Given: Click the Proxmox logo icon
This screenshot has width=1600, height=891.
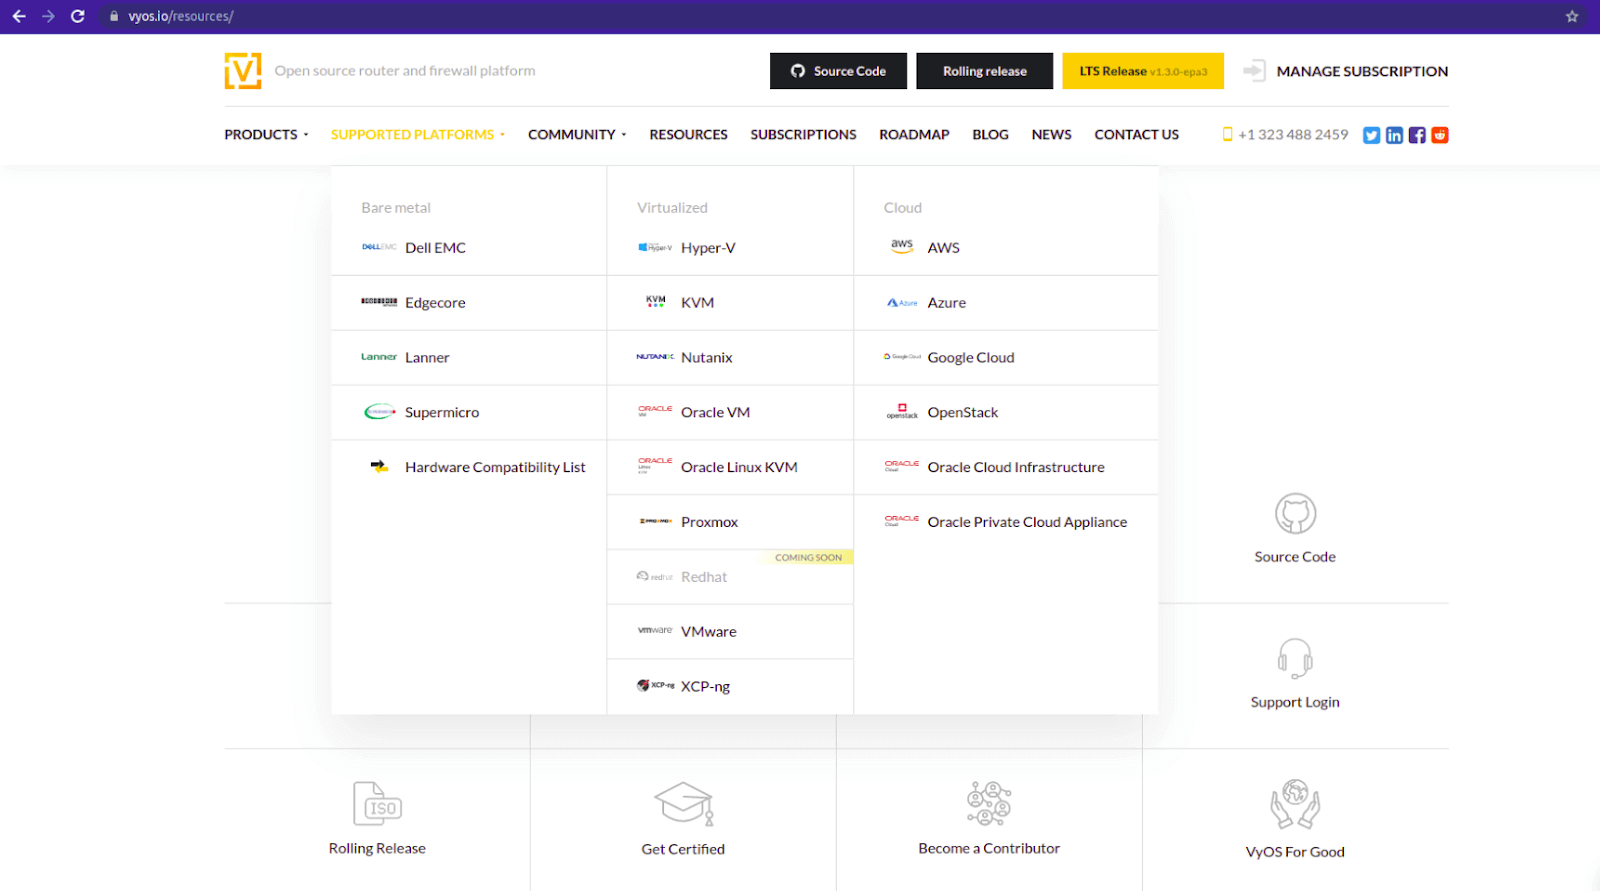Looking at the screenshot, I should coord(655,521).
